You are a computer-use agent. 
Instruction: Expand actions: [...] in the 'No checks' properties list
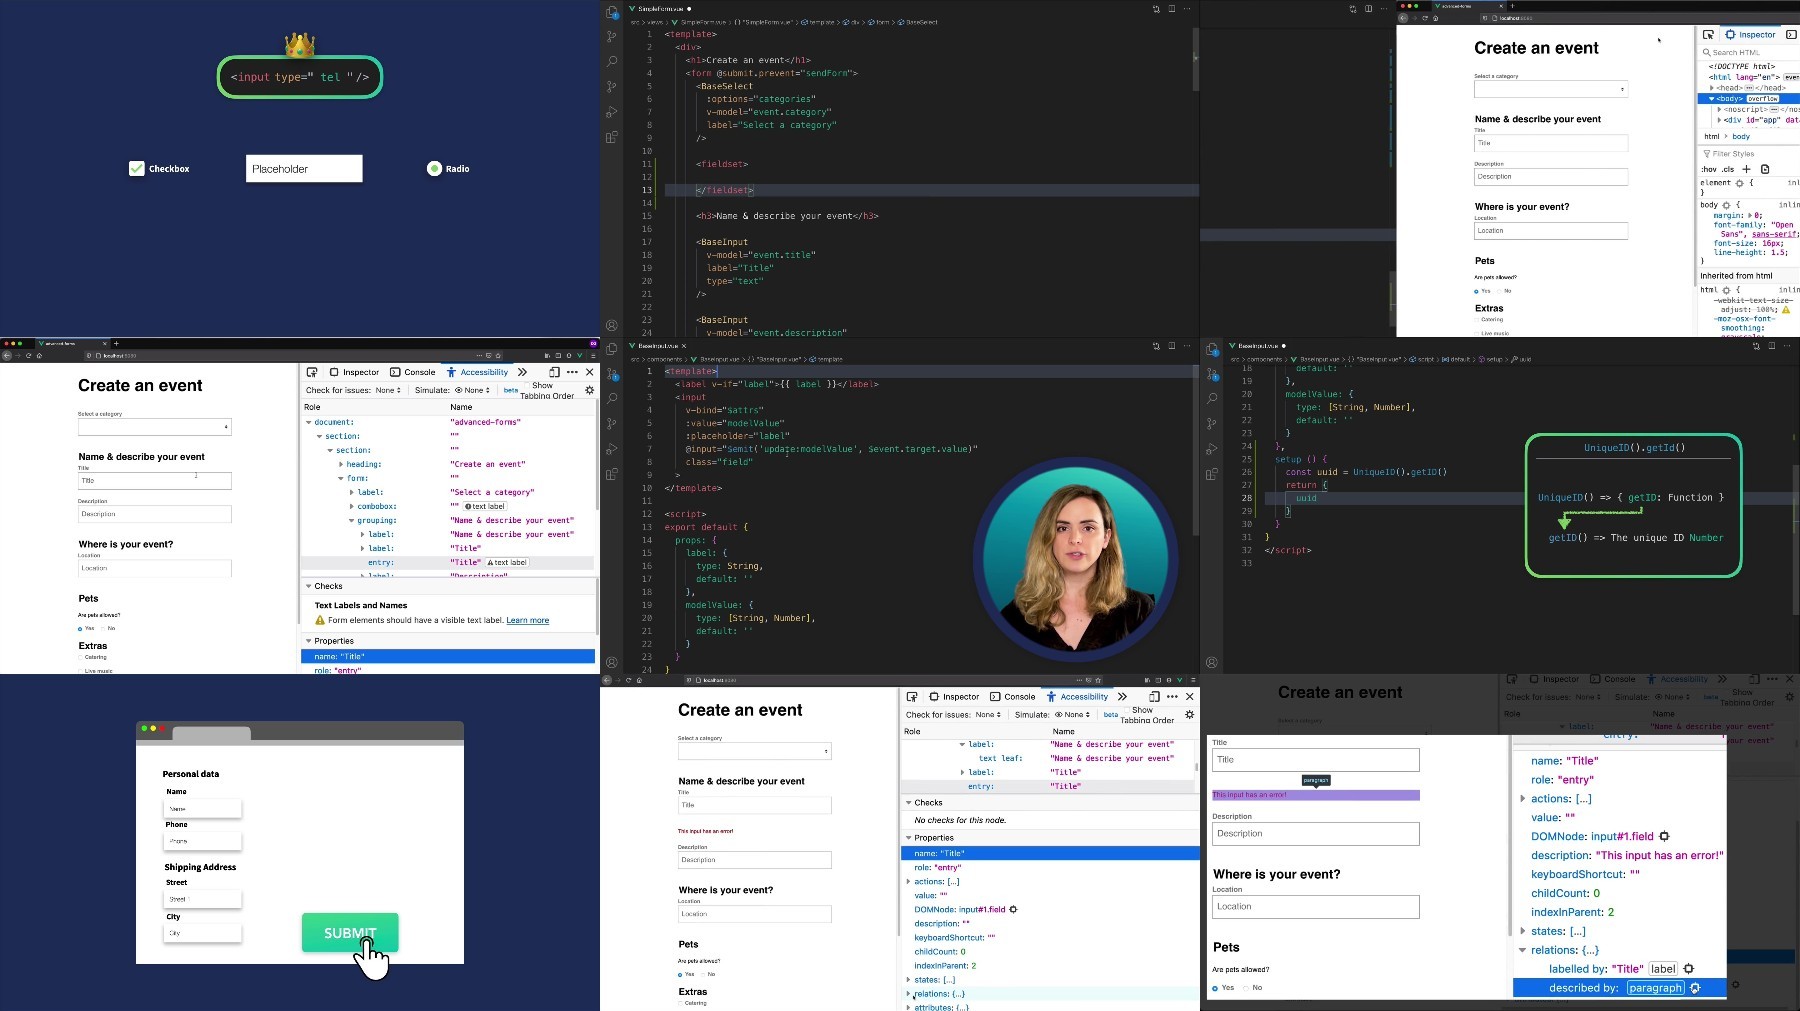pyautogui.click(x=909, y=881)
